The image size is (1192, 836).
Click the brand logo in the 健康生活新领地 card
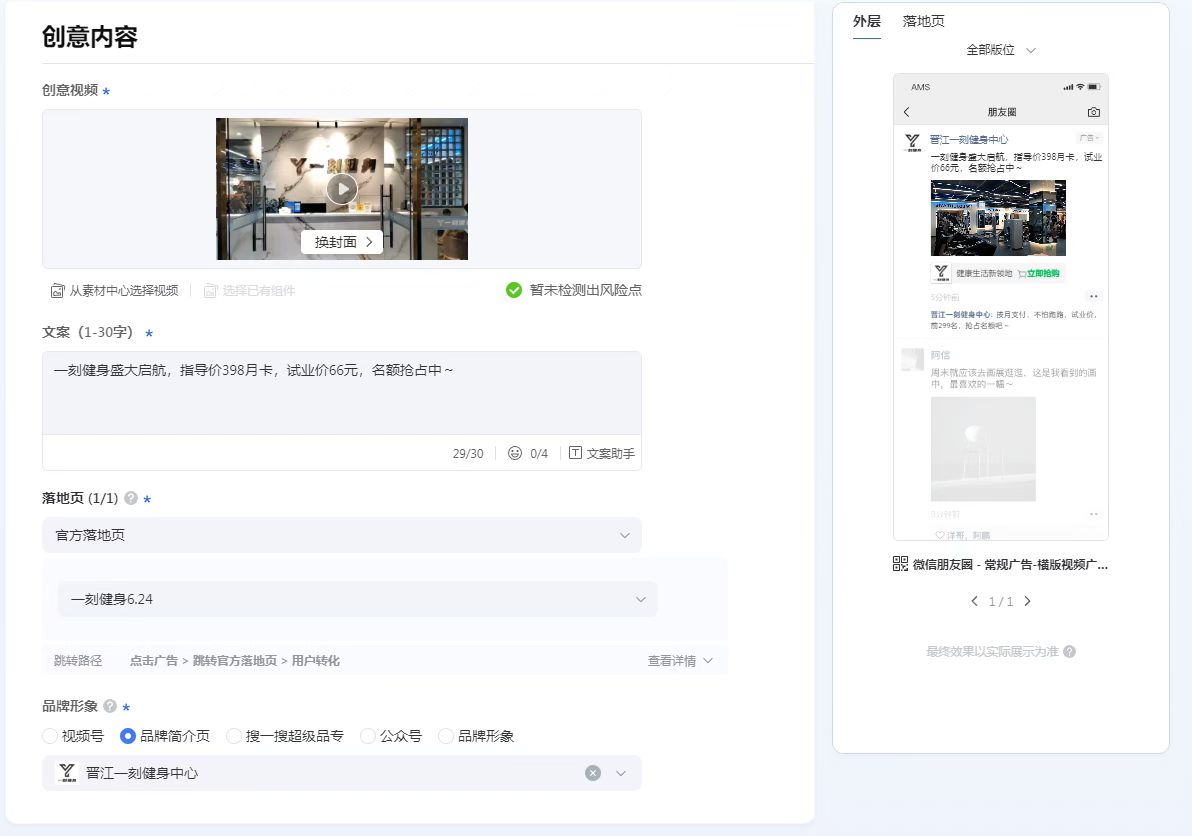941,273
